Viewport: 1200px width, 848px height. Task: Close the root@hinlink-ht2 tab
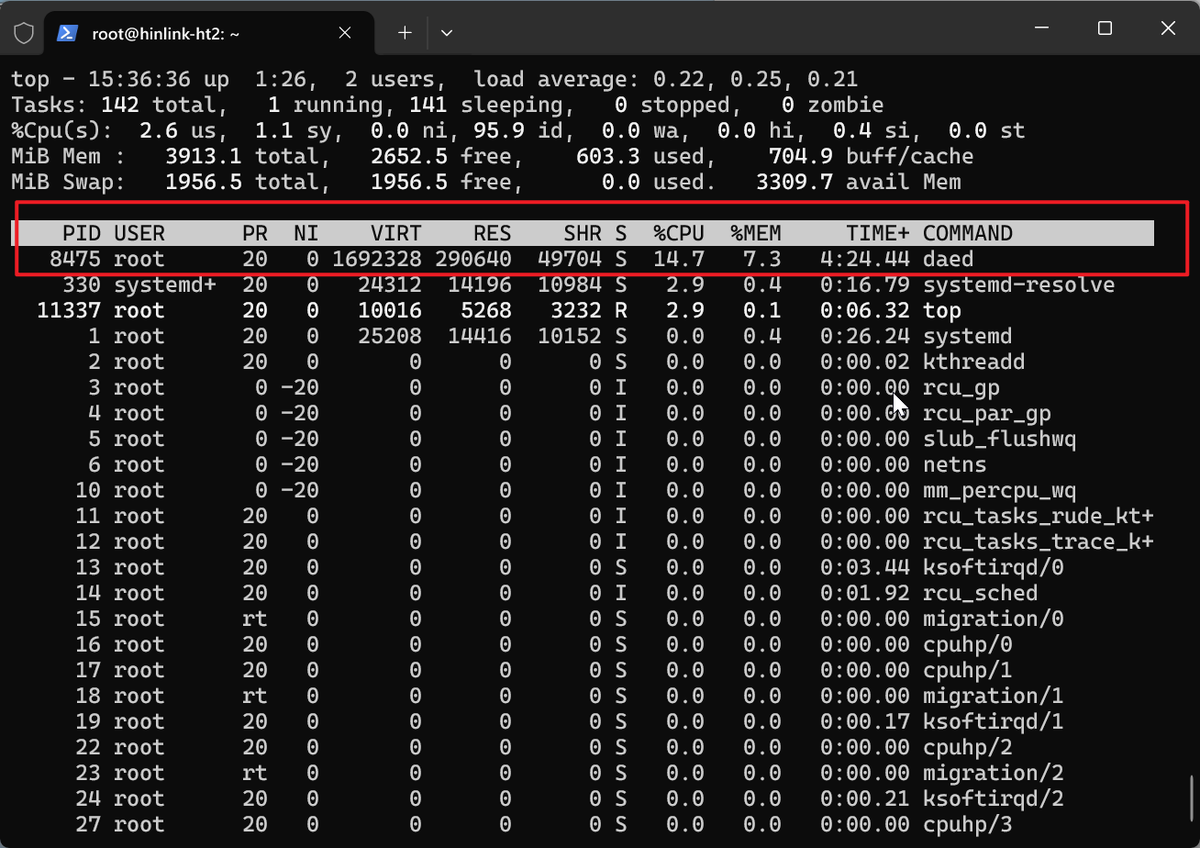tap(345, 33)
